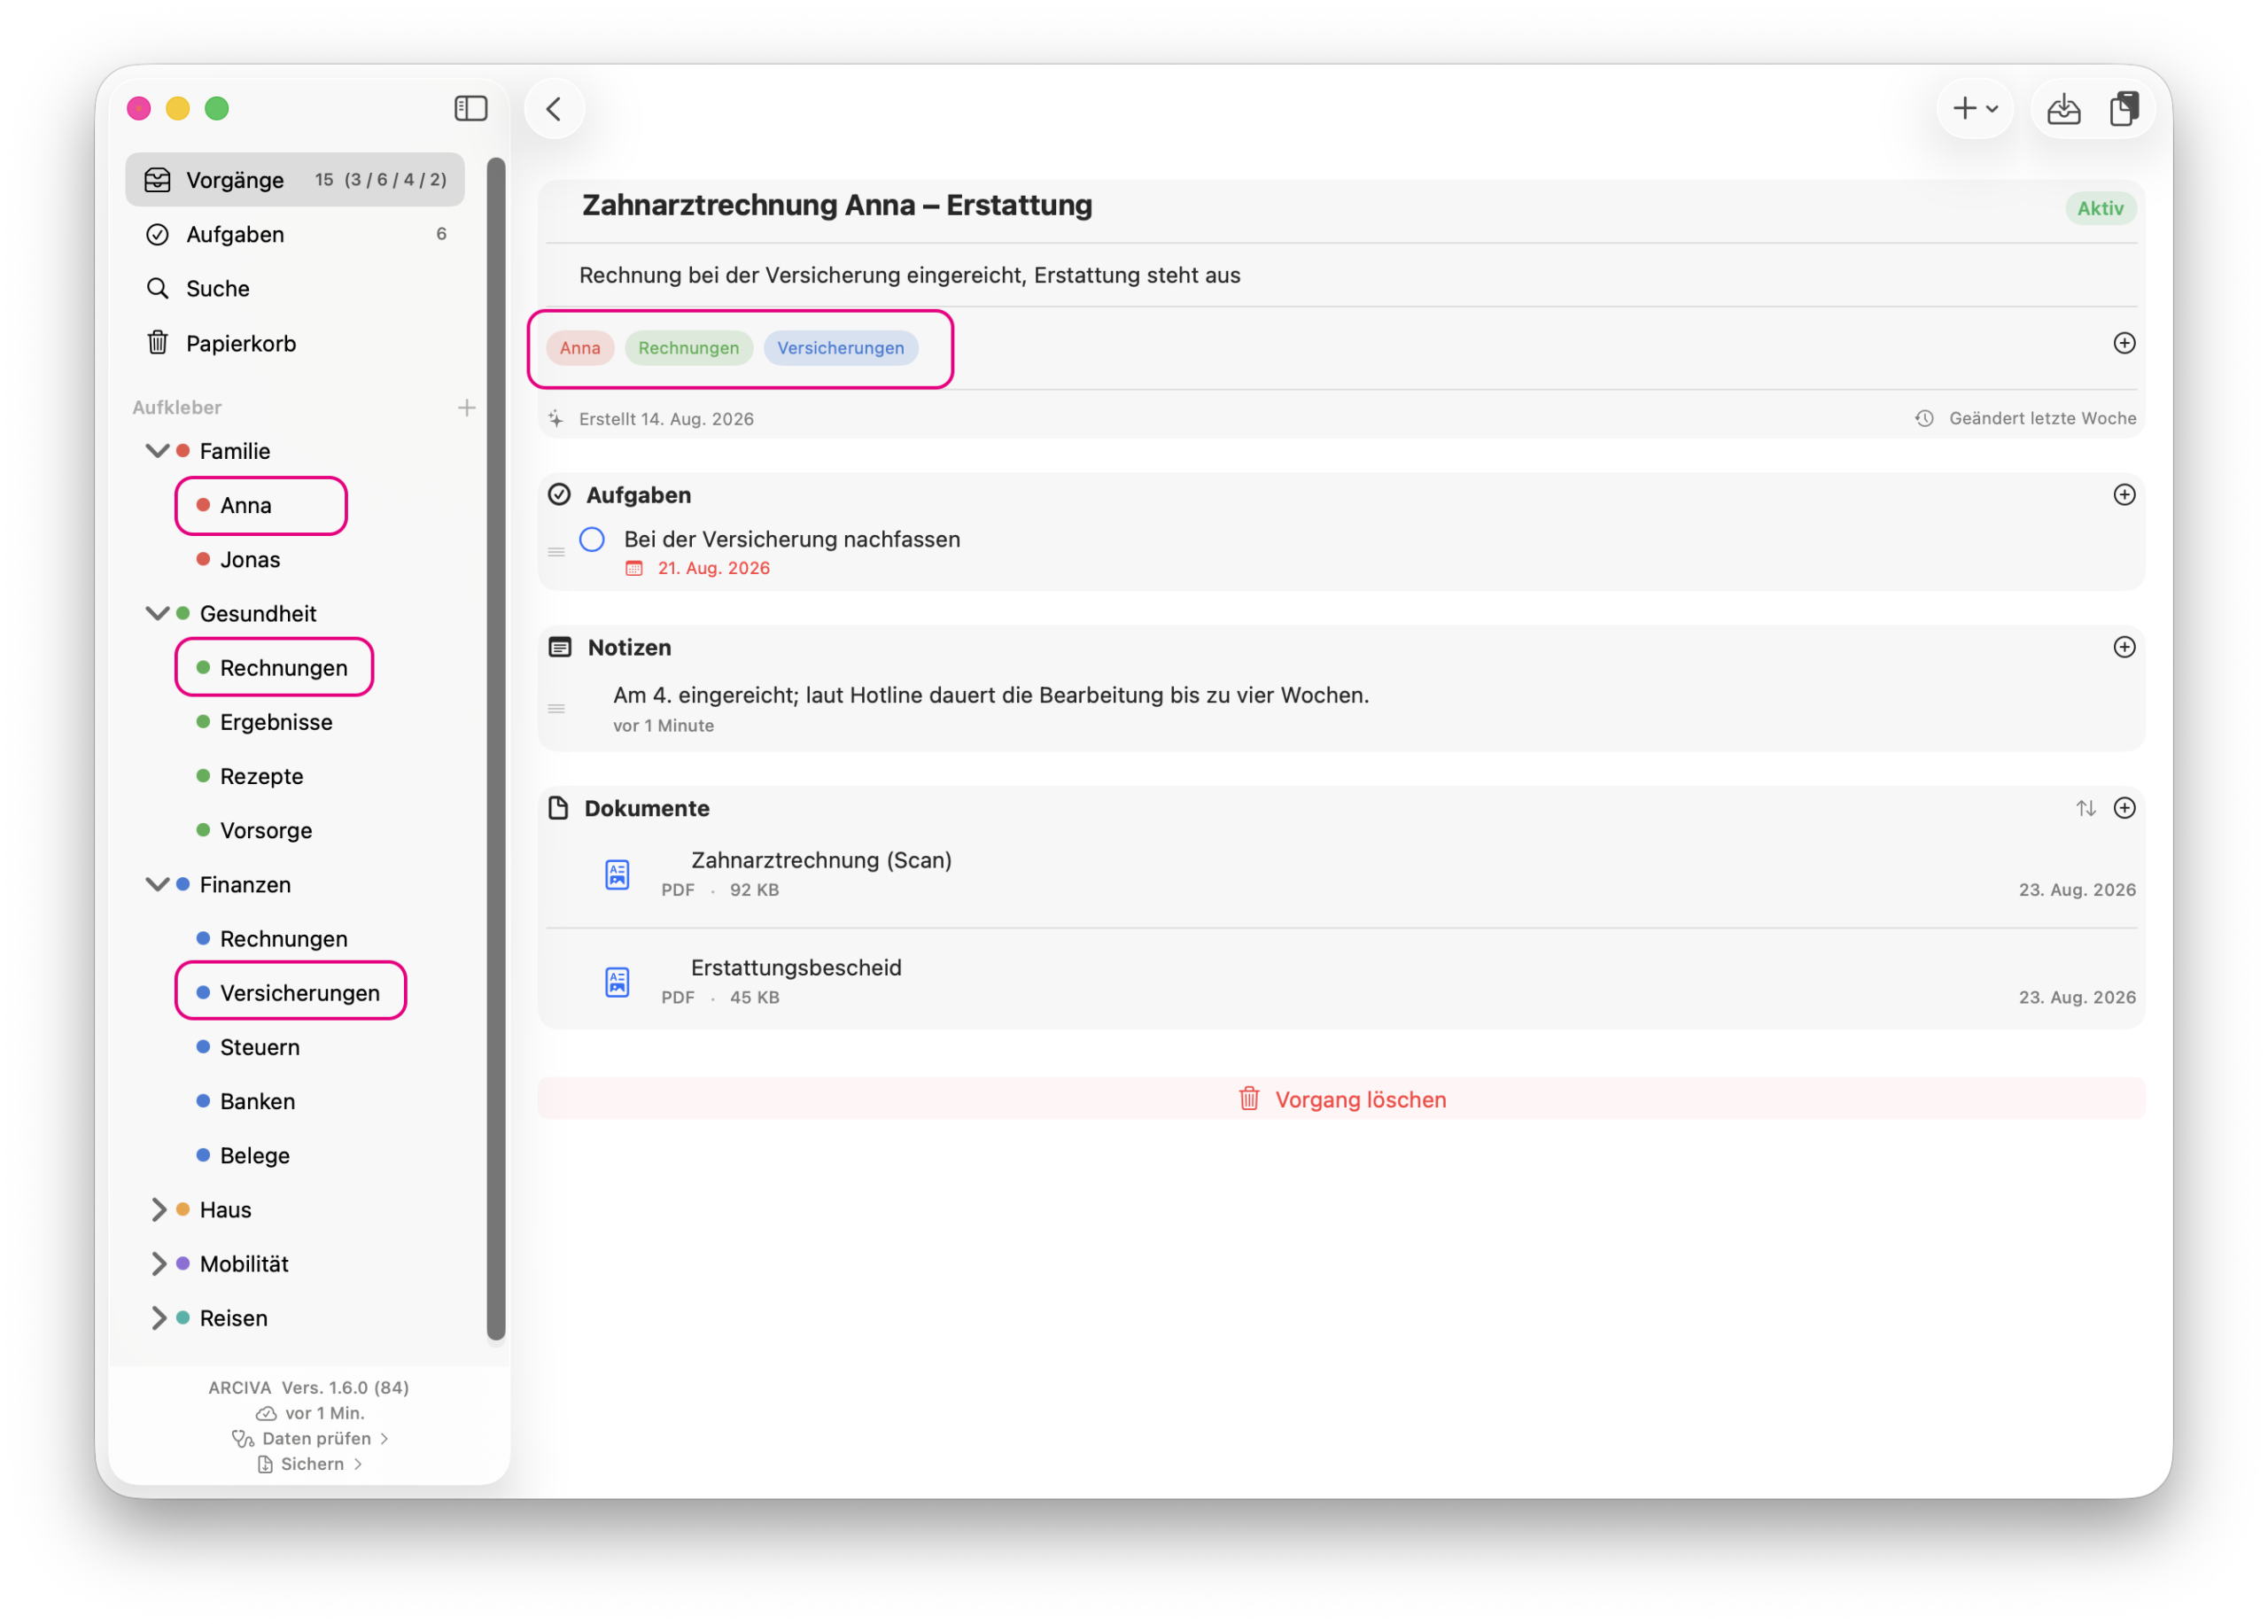Add a new Aufkleber with the plus

(466, 407)
